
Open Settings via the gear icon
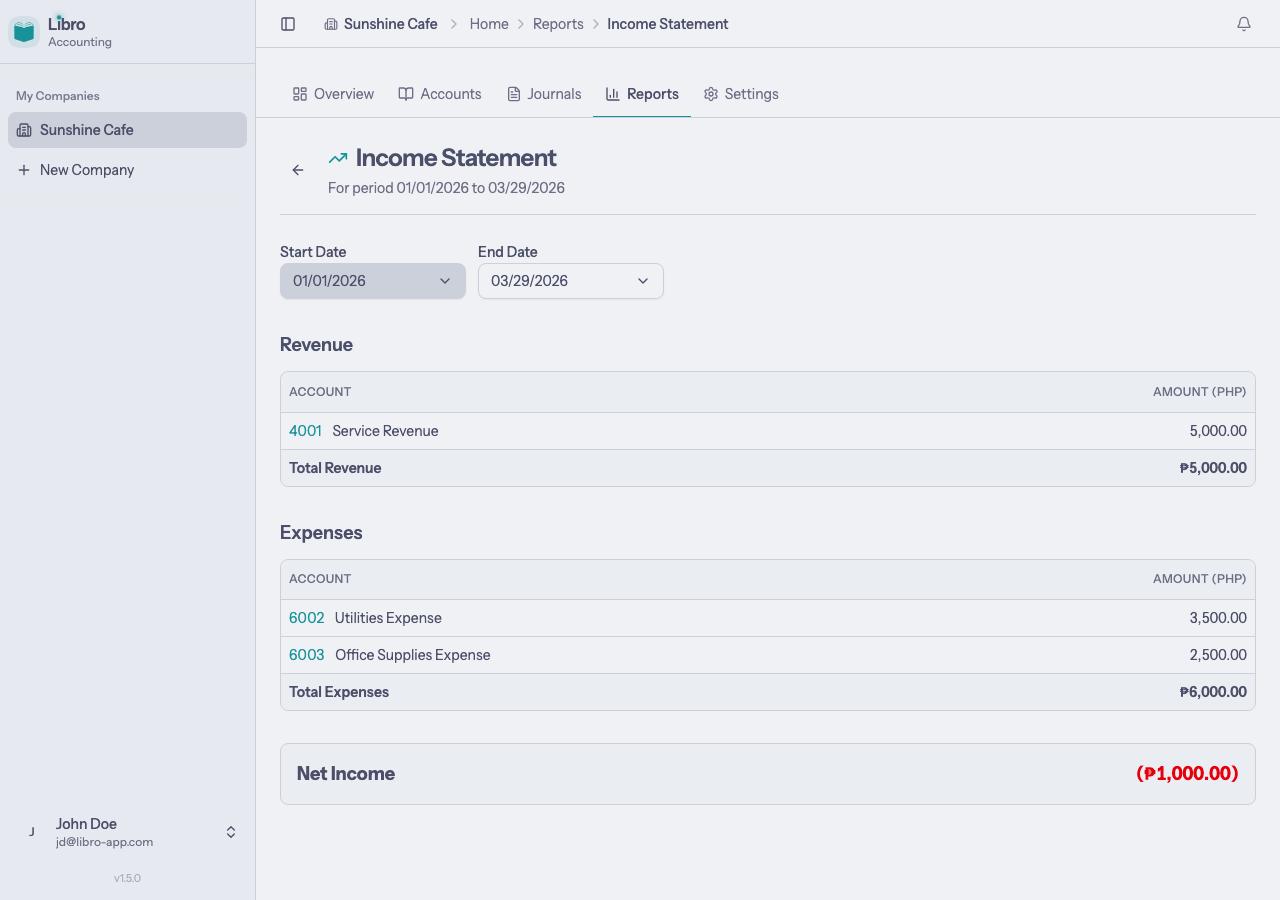(x=710, y=93)
